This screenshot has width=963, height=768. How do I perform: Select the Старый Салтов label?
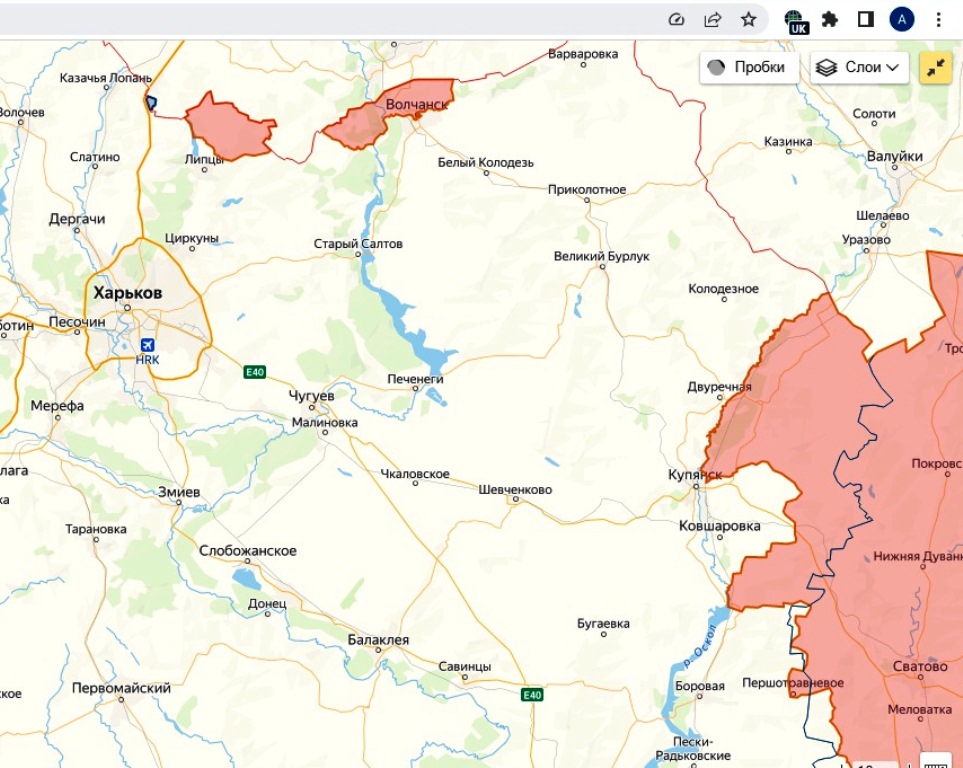(358, 243)
